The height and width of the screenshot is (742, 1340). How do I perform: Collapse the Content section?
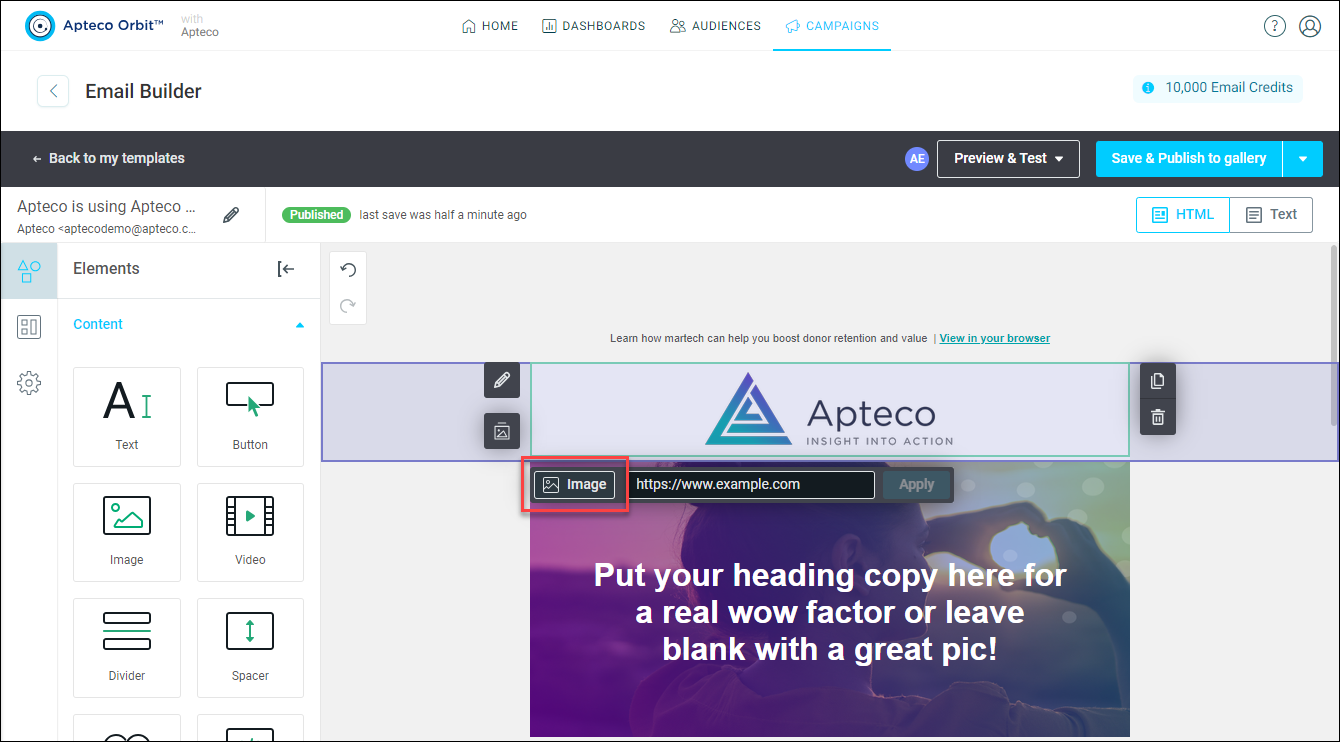(299, 325)
